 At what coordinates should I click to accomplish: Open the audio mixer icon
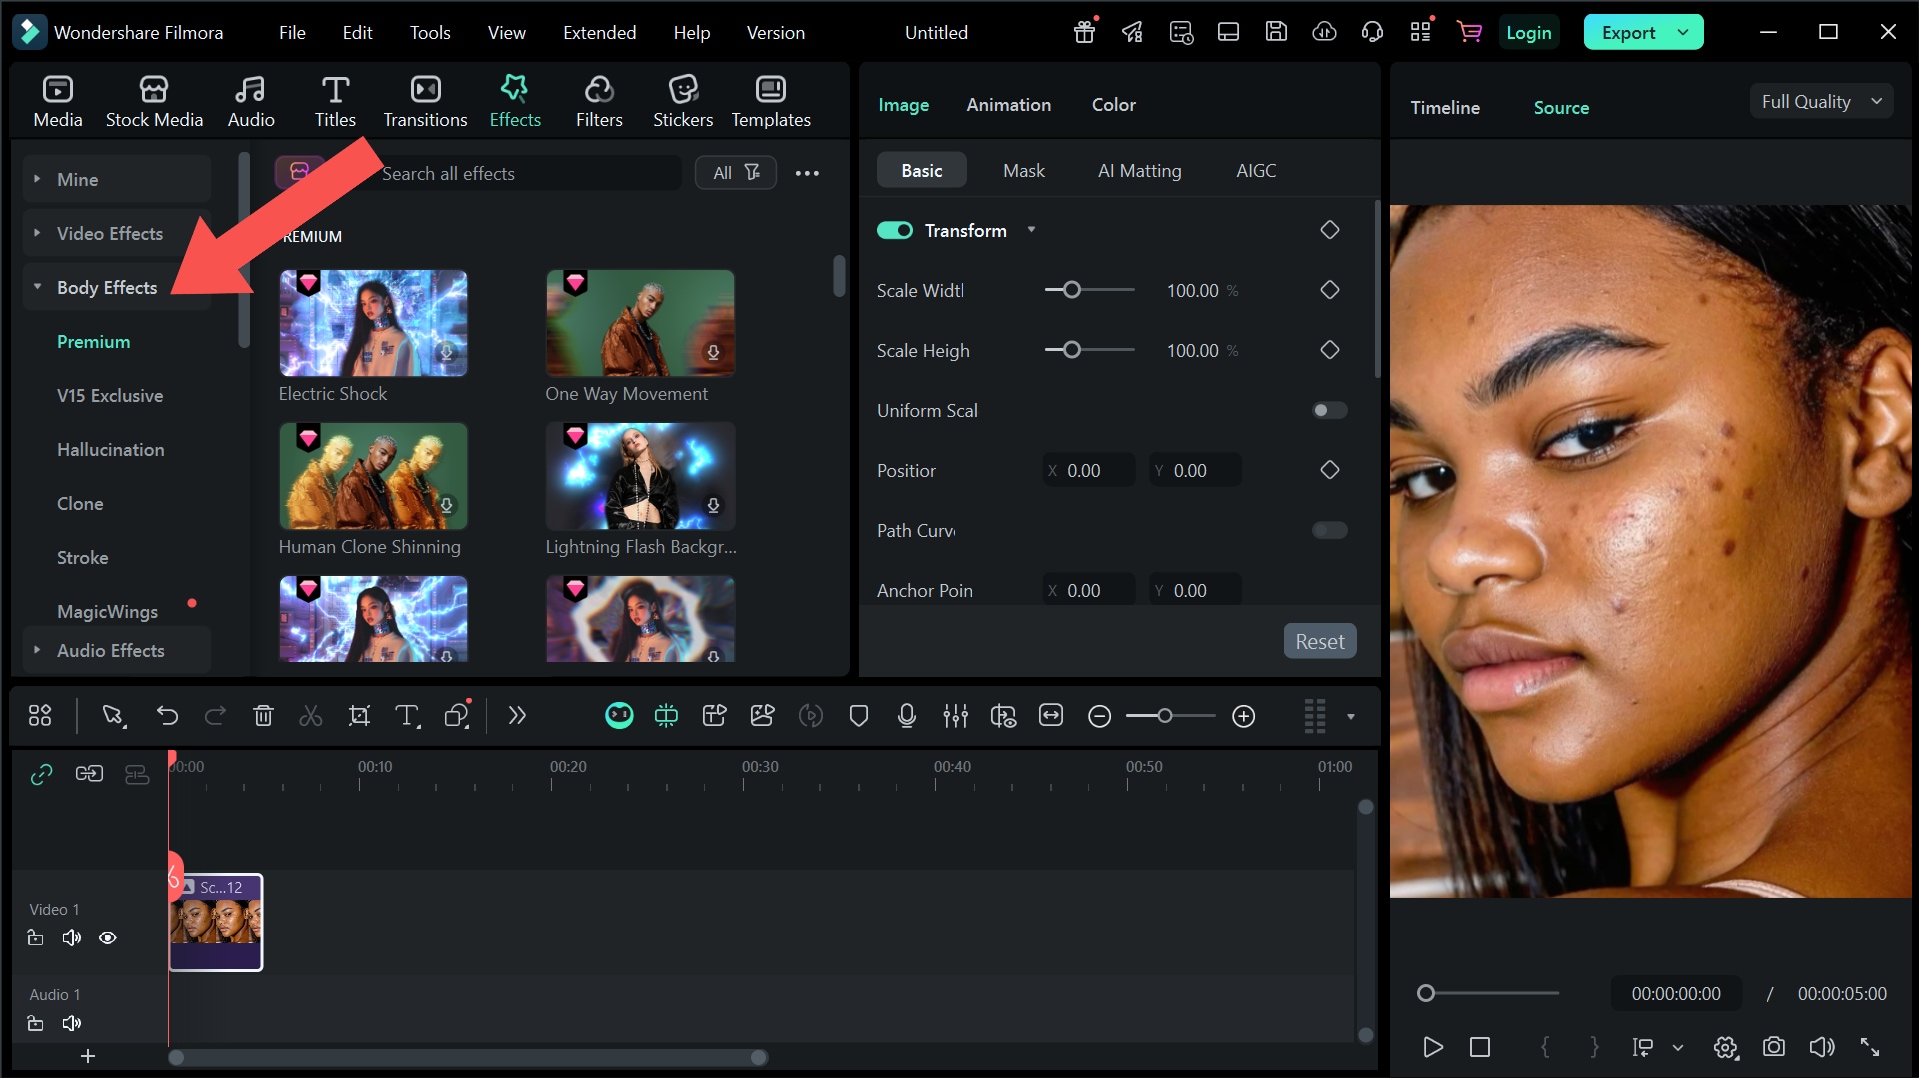(955, 716)
